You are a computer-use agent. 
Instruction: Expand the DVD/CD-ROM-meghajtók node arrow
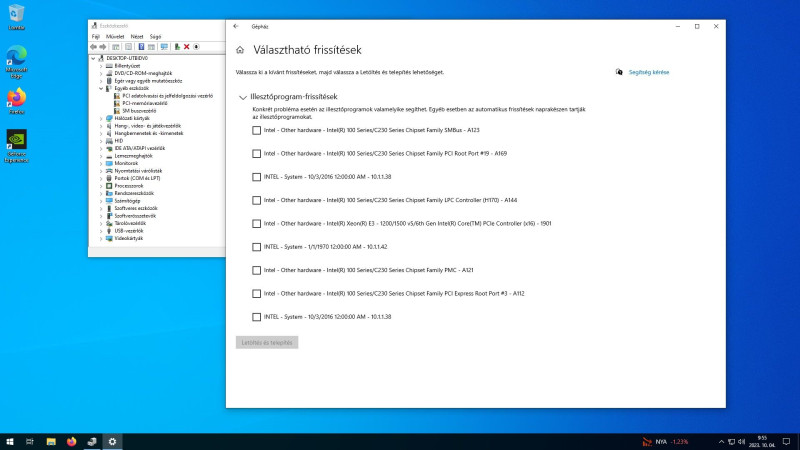(x=101, y=73)
